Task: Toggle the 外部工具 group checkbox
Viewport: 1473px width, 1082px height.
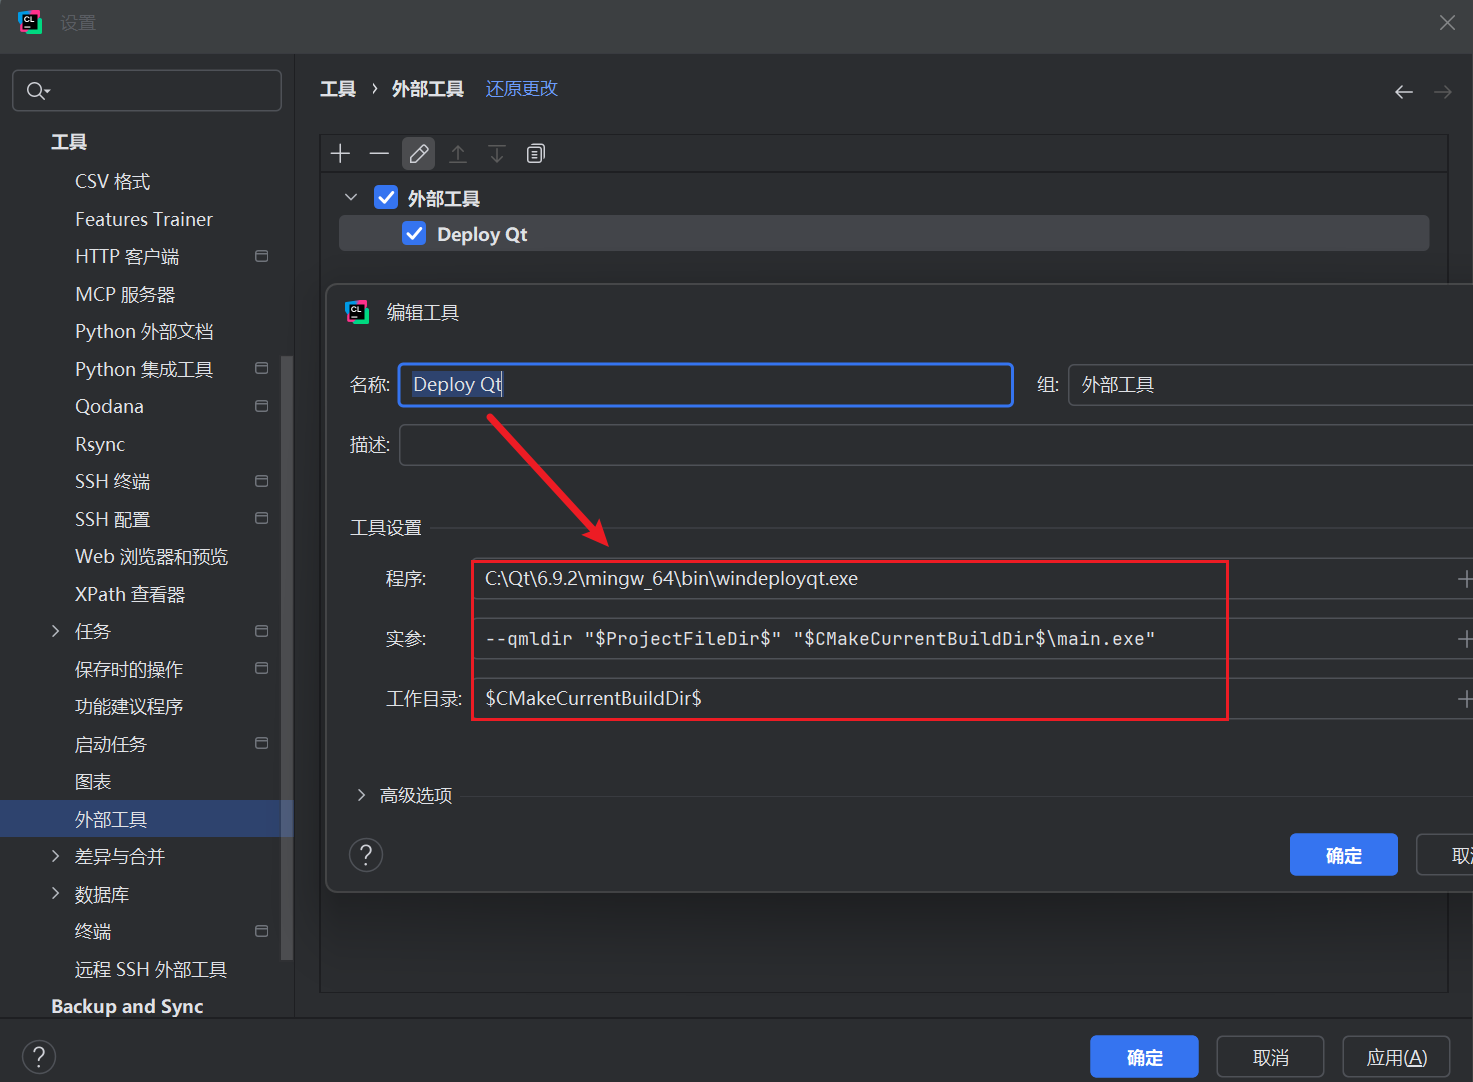Action: [386, 197]
